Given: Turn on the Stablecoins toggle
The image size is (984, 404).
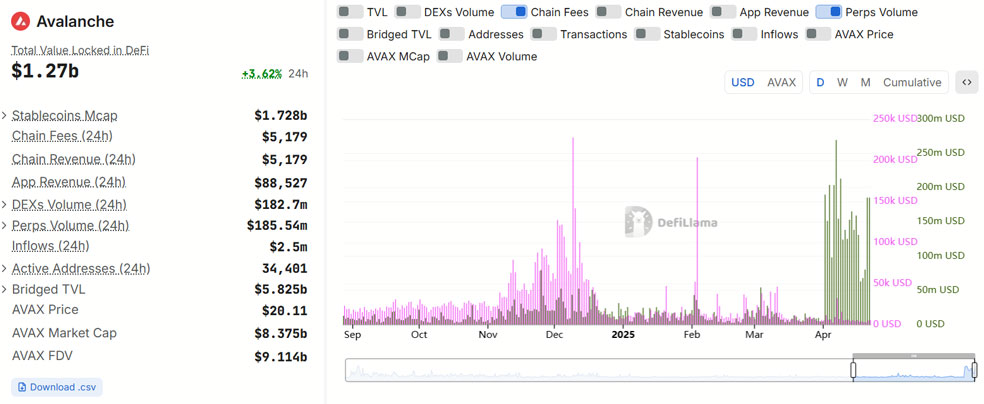Looking at the screenshot, I should tap(647, 35).
